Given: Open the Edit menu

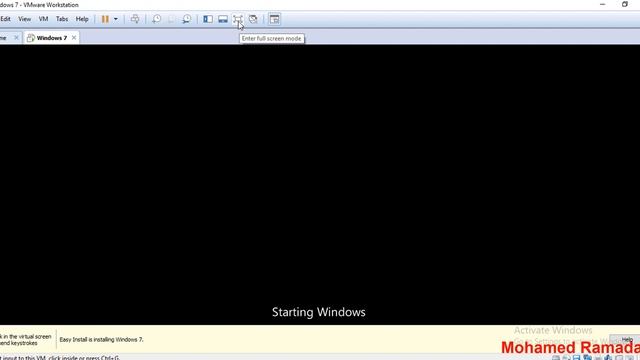Looking at the screenshot, I should click(5, 19).
